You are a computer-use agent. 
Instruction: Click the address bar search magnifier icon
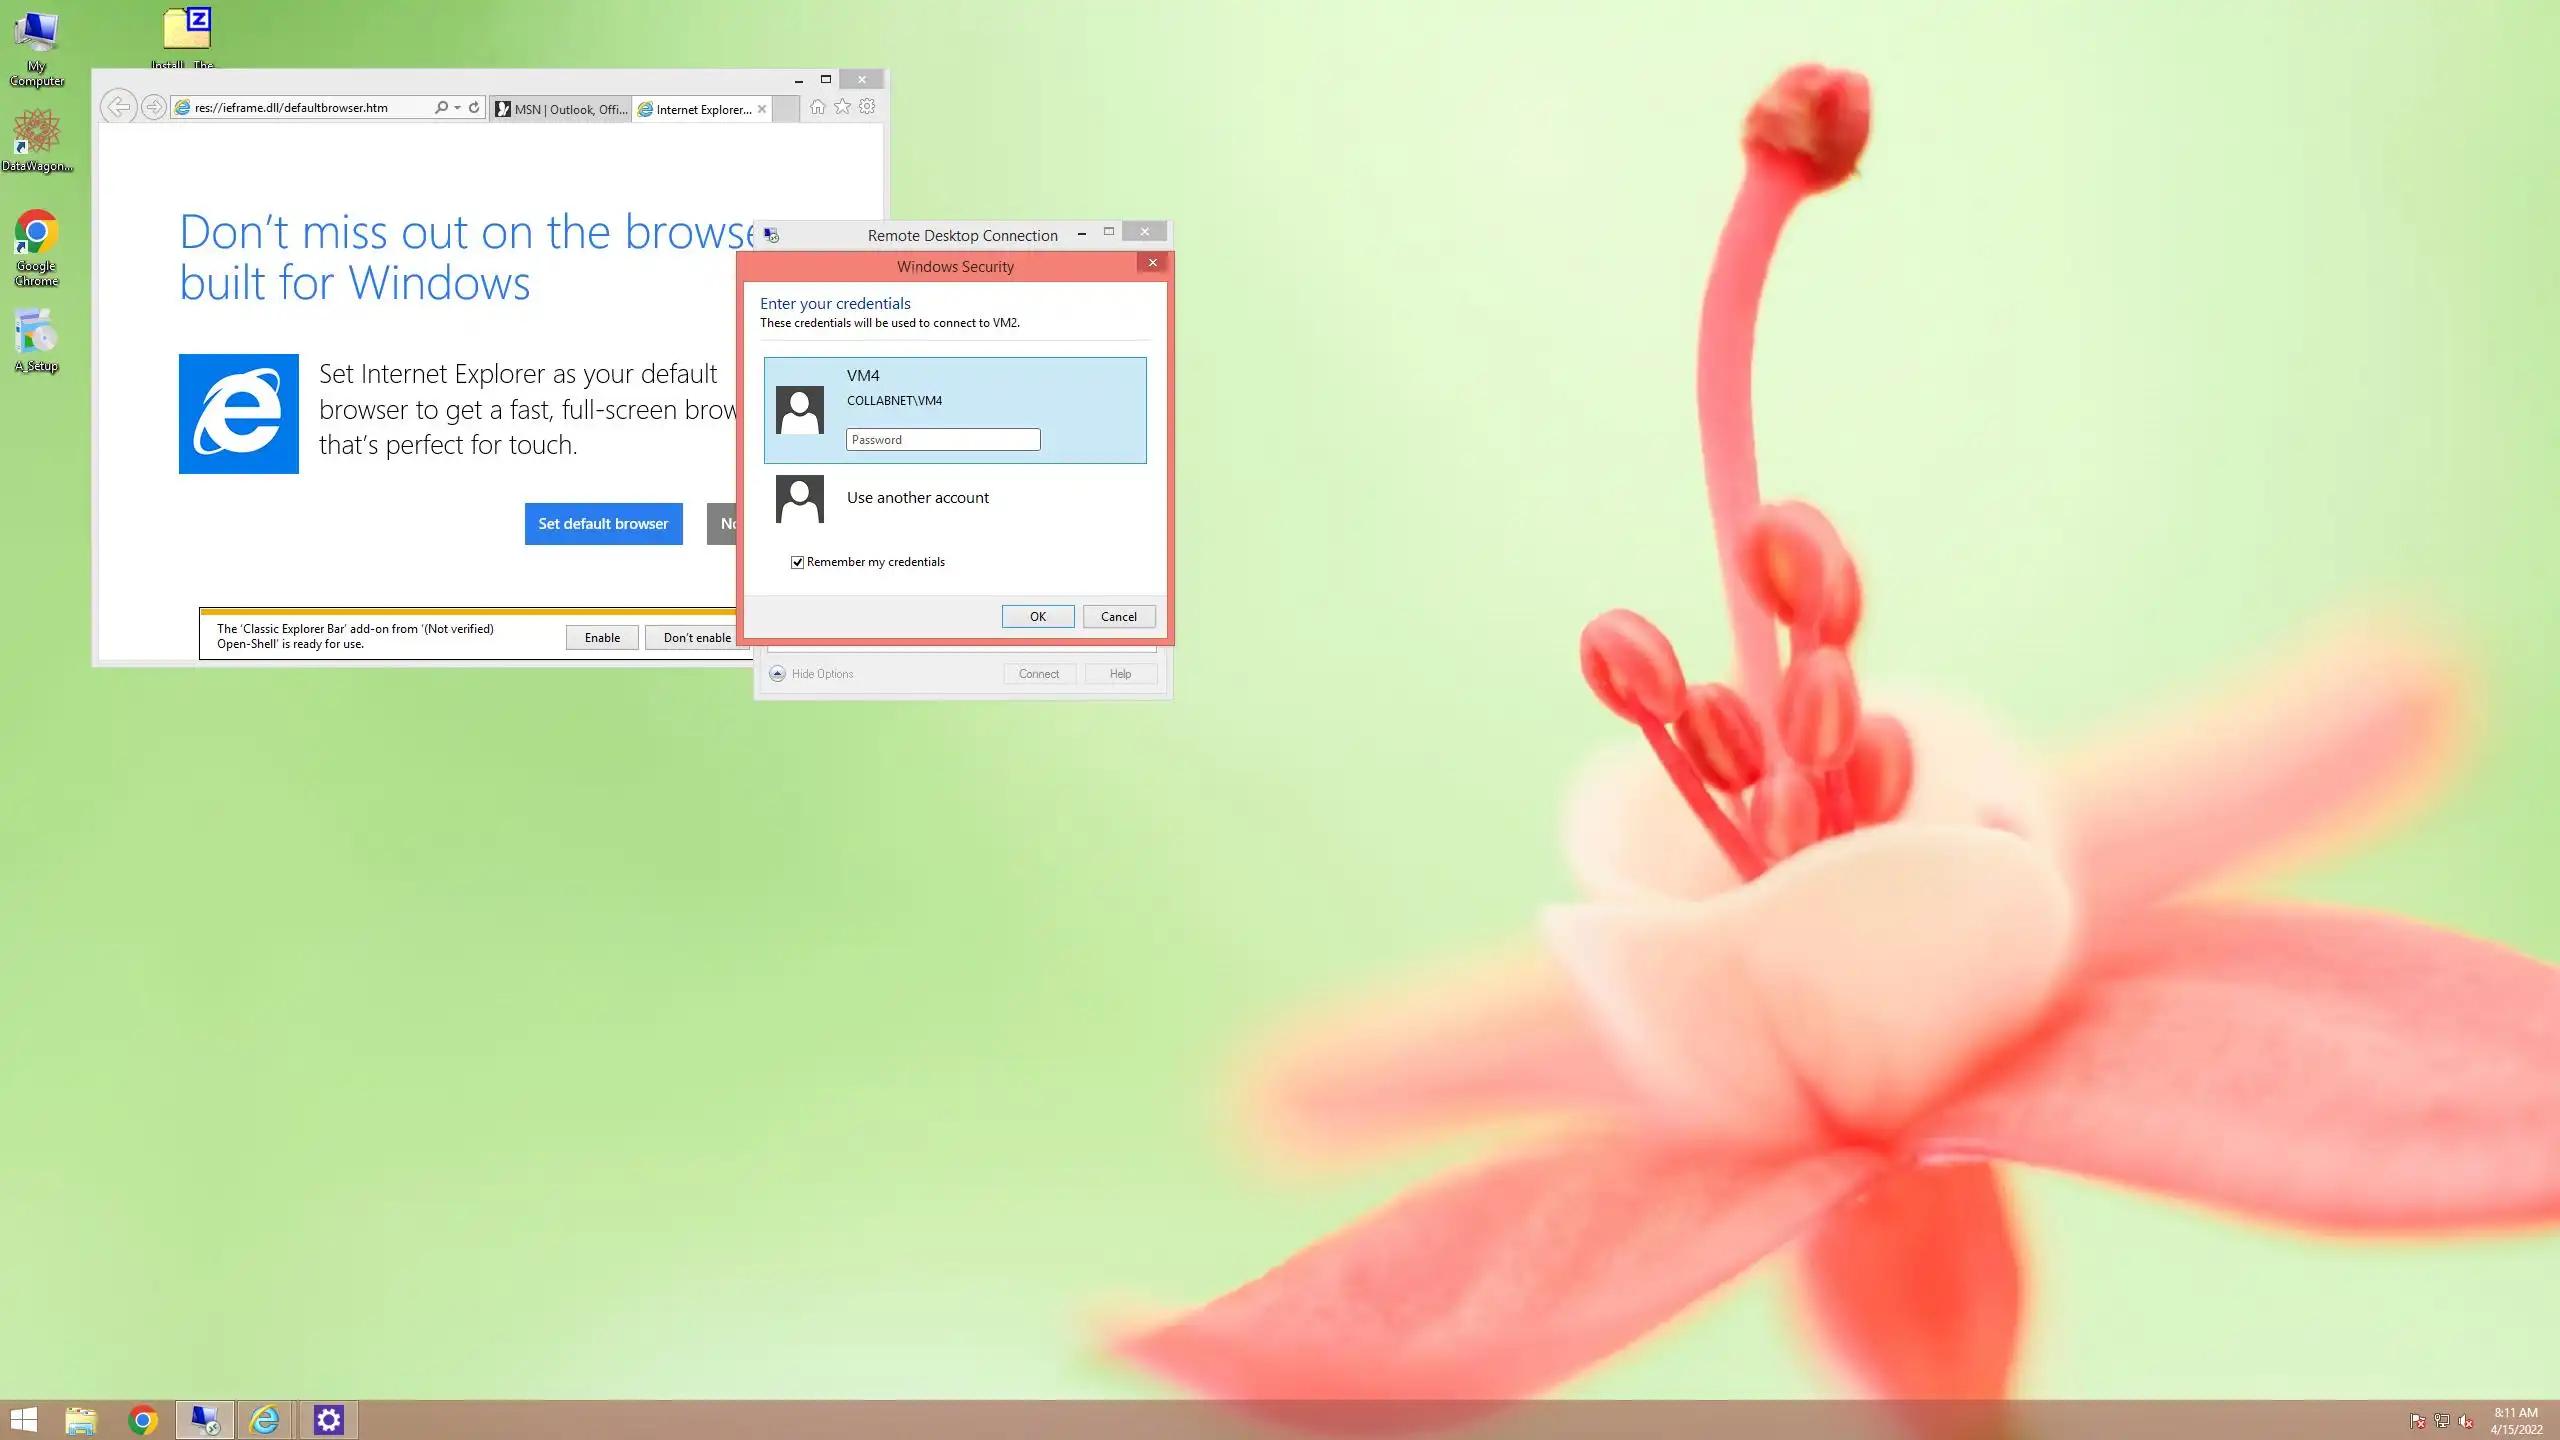pos(441,107)
